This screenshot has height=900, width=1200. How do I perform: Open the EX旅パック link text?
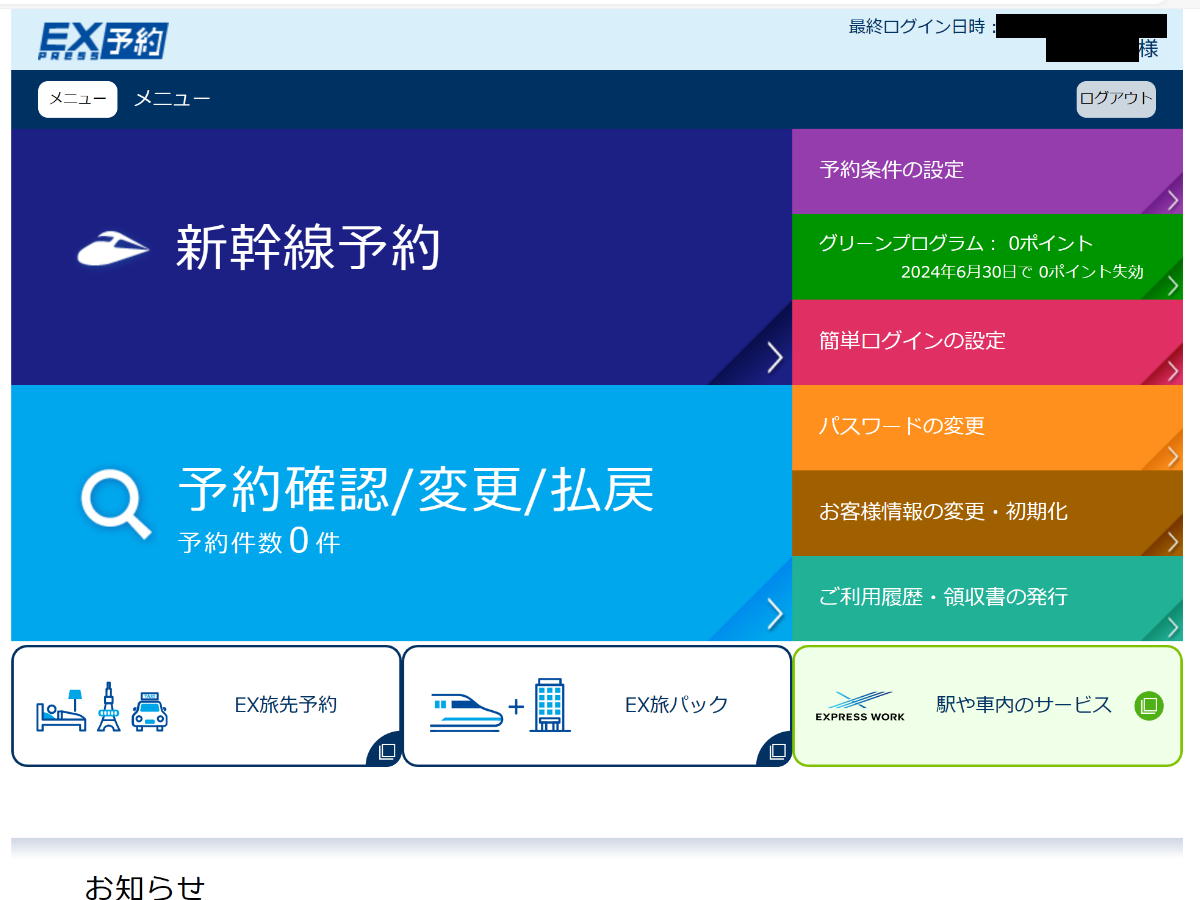point(677,705)
